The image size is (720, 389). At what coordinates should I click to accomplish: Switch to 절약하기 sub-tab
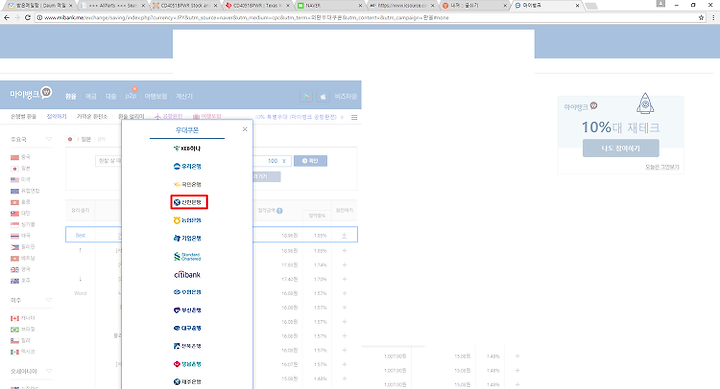pos(56,117)
